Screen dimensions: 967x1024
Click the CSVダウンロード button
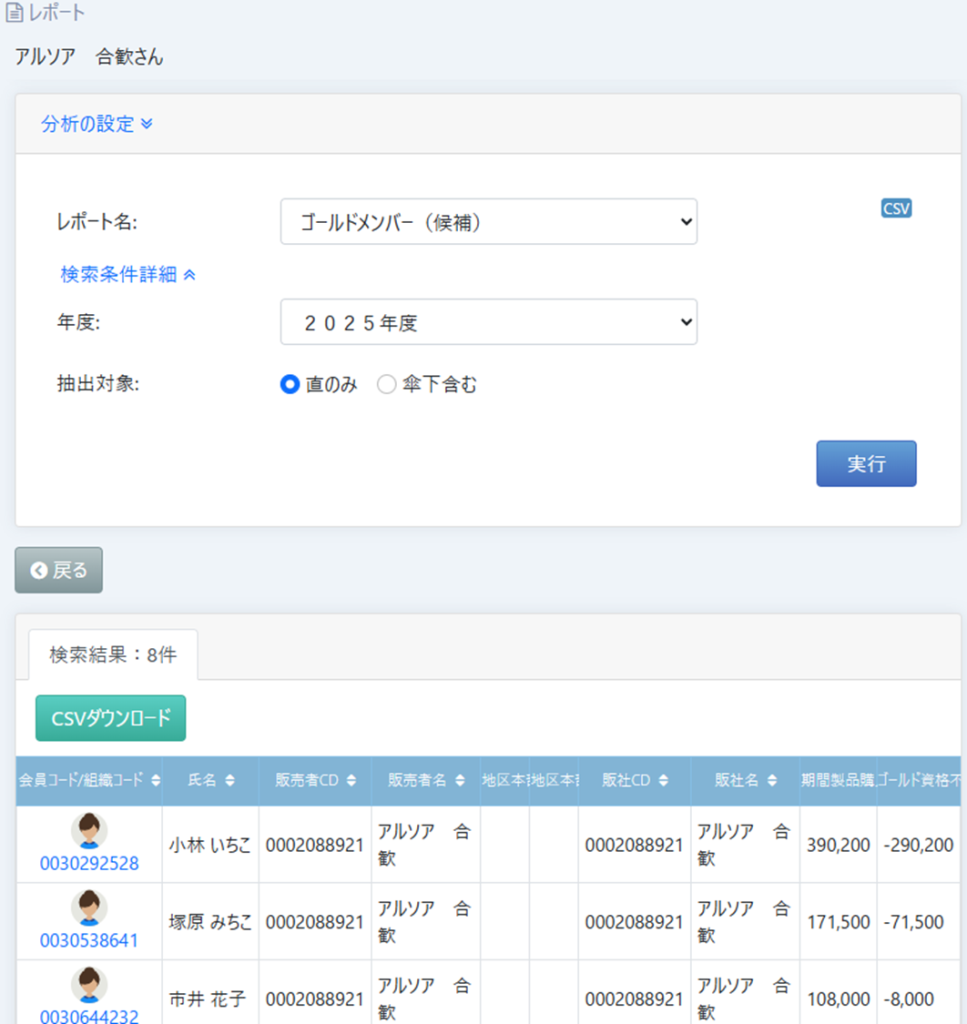click(x=111, y=718)
